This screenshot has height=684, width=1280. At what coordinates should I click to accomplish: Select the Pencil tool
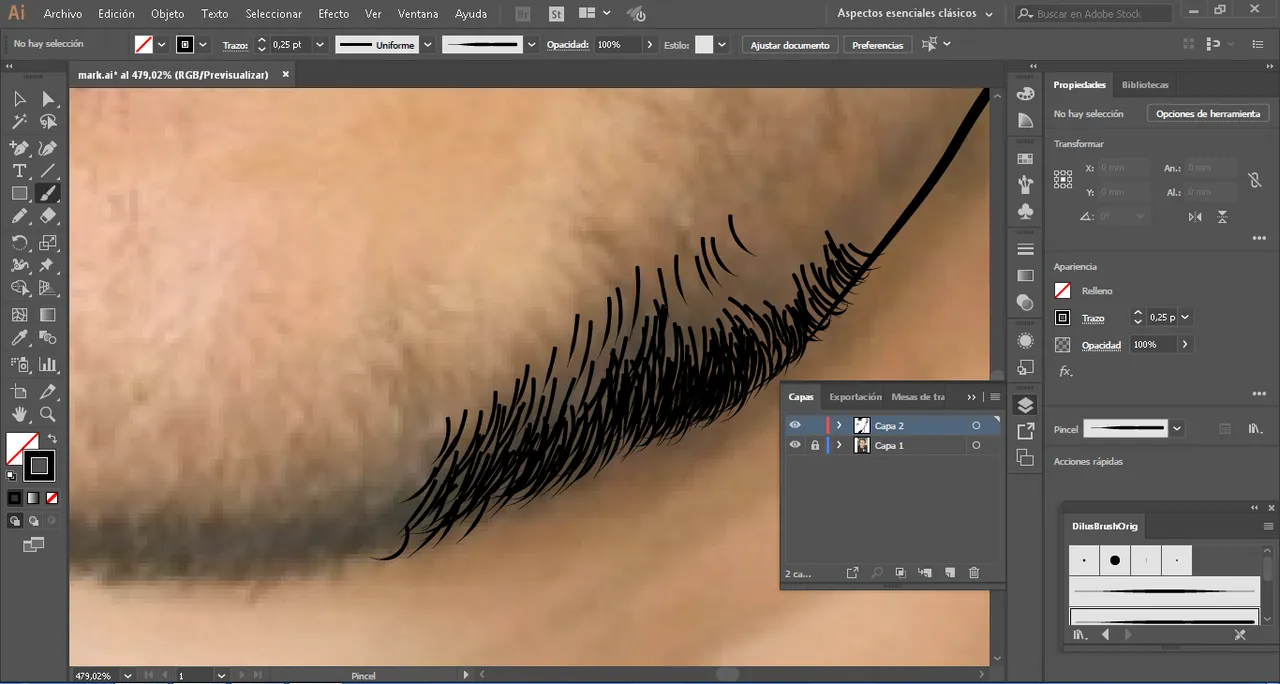coord(19,217)
